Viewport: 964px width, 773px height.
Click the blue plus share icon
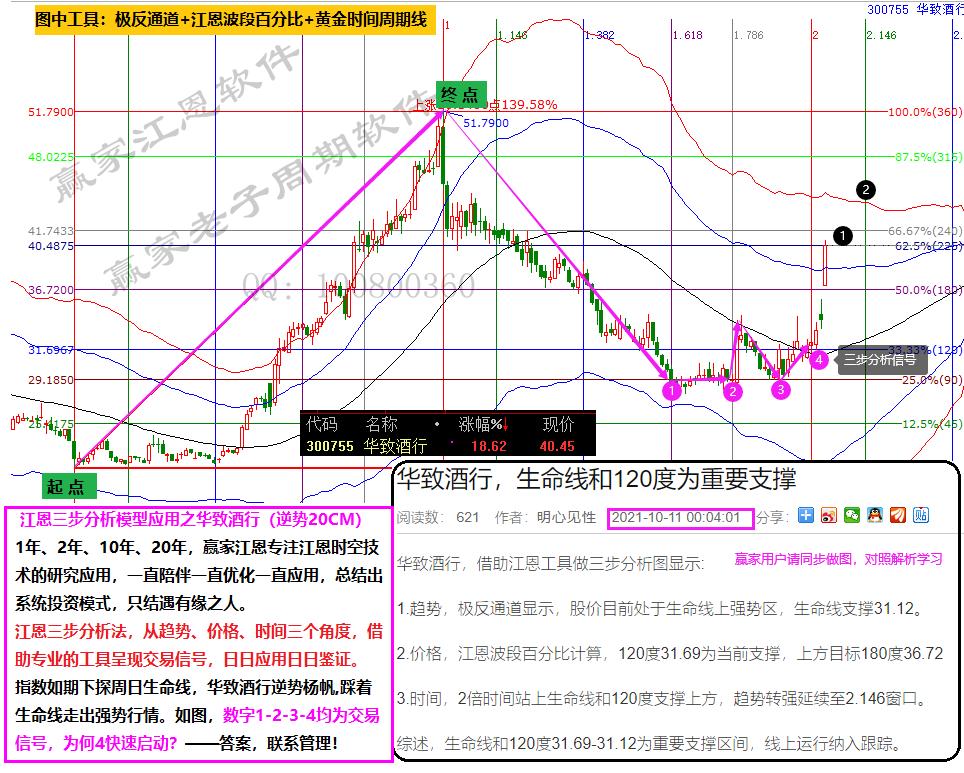pos(805,516)
